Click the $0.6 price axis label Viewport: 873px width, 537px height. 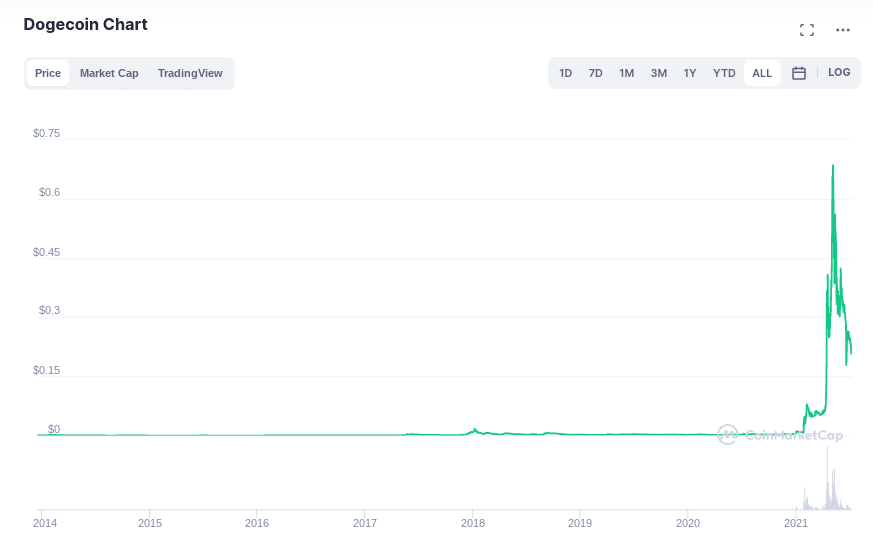click(x=49, y=193)
